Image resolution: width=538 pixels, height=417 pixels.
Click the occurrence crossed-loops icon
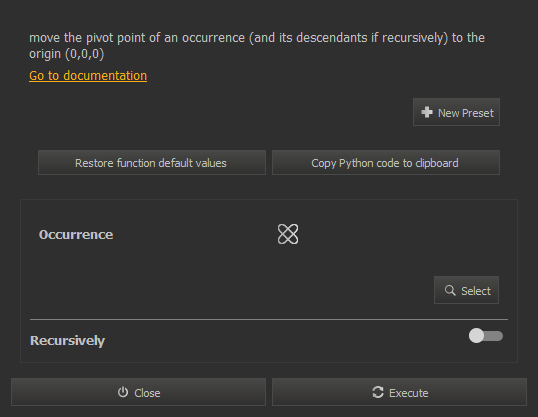pos(288,234)
